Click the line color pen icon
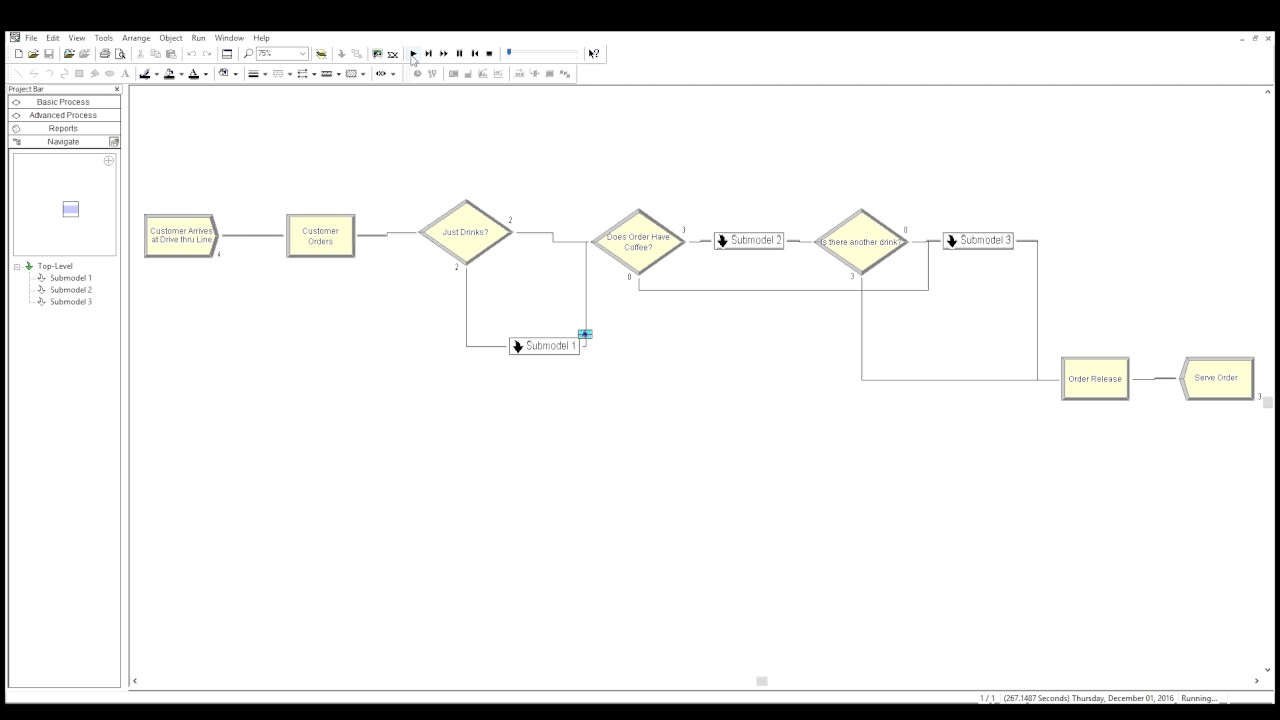 coord(145,74)
